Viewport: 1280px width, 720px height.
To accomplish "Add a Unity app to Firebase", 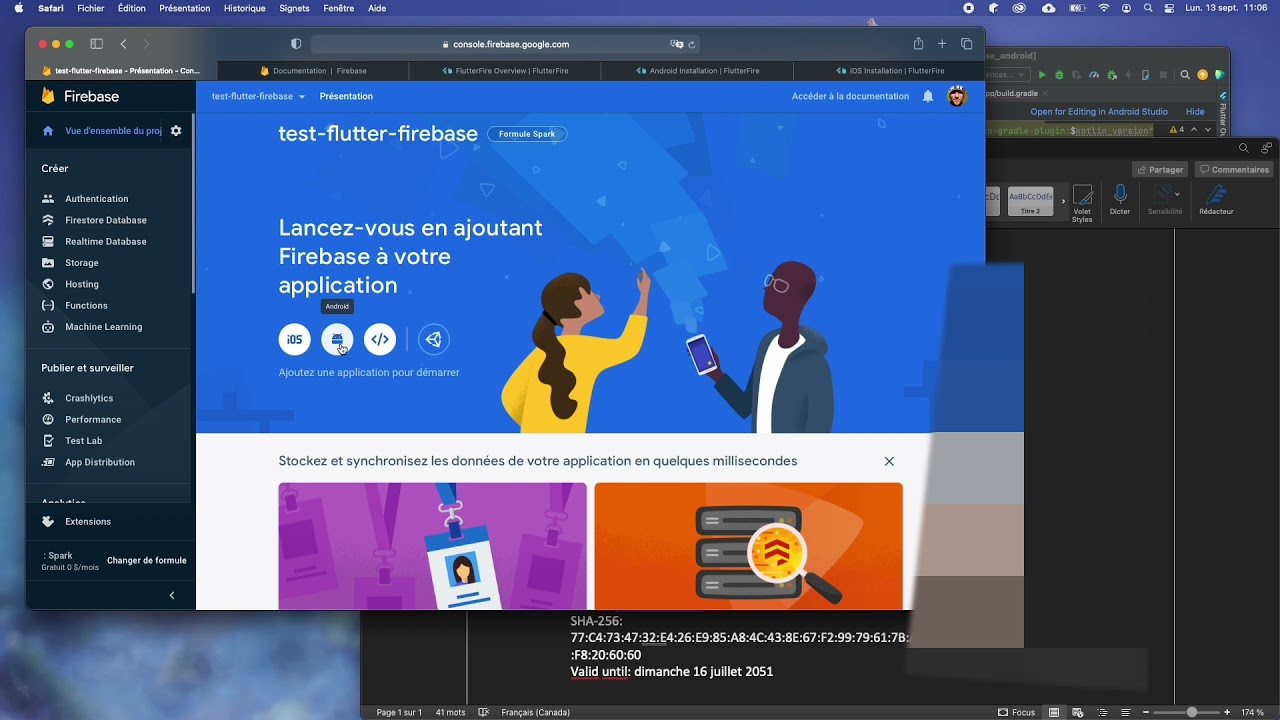I will click(433, 339).
